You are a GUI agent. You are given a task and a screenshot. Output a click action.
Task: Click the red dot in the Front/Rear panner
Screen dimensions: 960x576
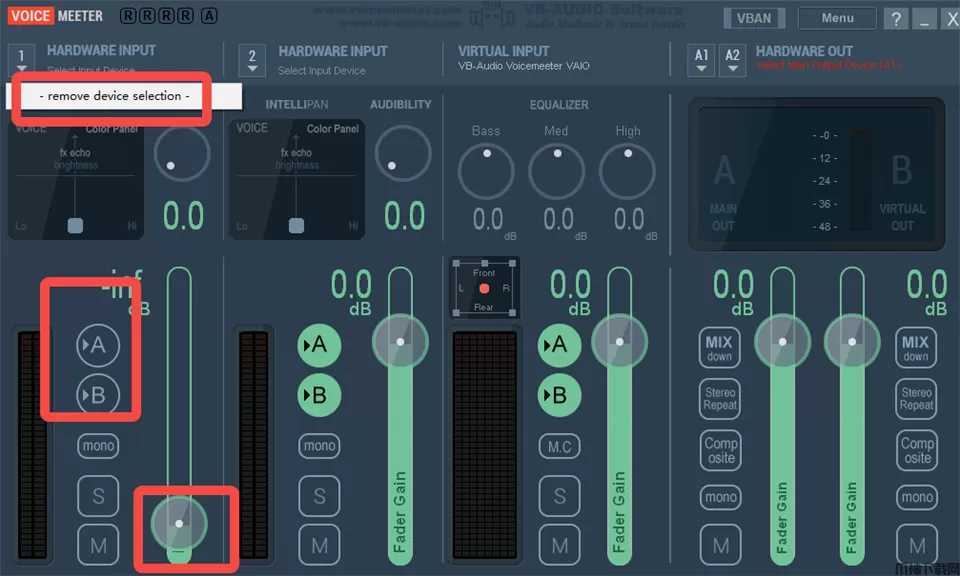point(484,288)
